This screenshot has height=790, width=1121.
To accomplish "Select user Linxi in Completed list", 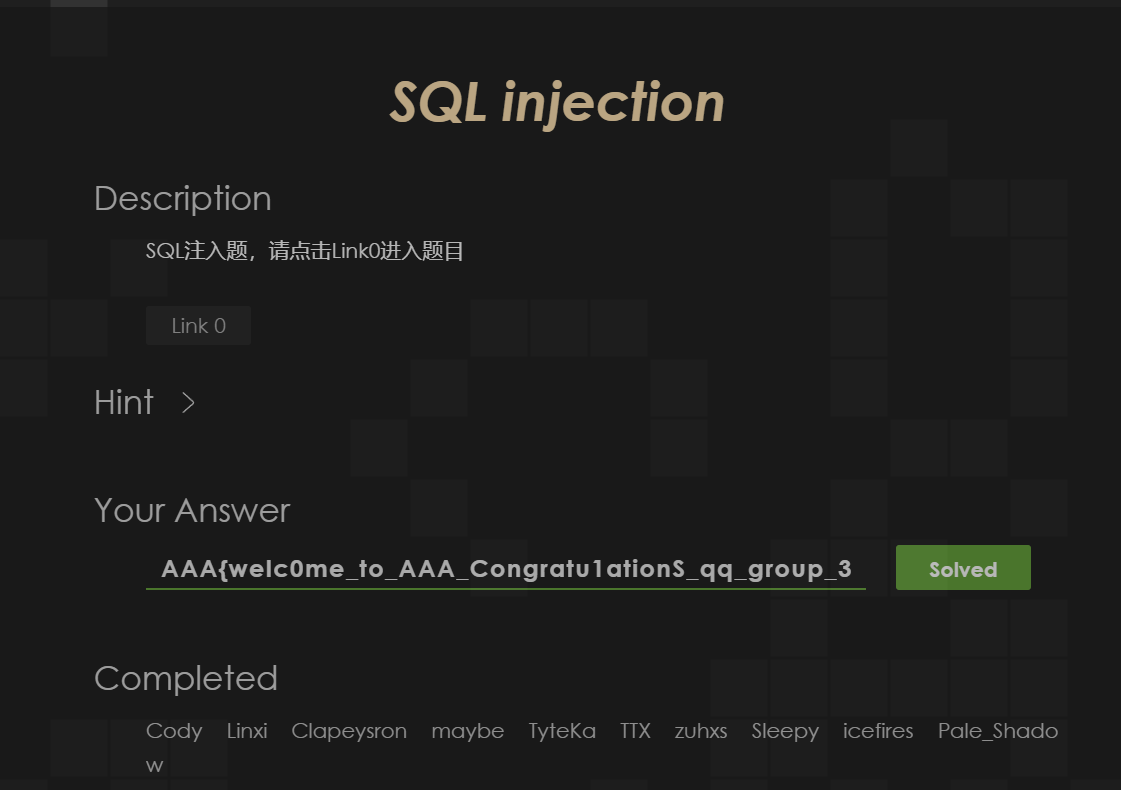I will click(x=247, y=731).
